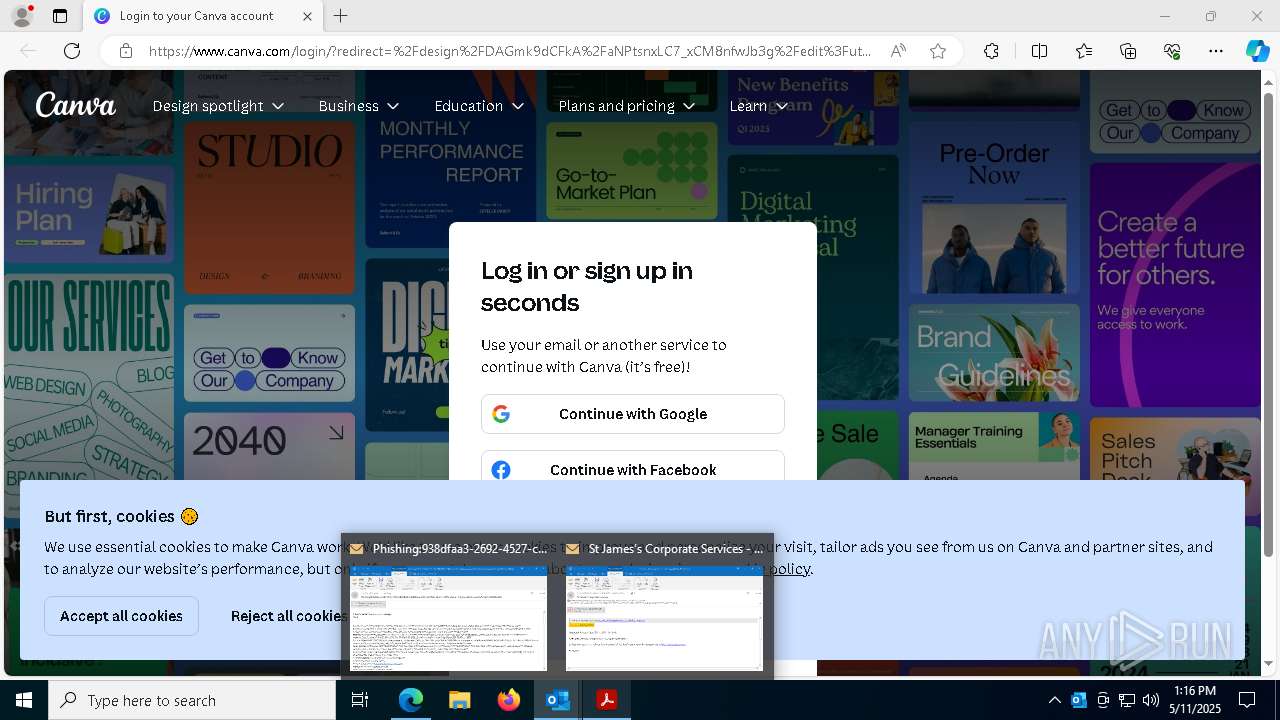Go back in browser
This screenshot has height=720, width=1280.
(29, 51)
